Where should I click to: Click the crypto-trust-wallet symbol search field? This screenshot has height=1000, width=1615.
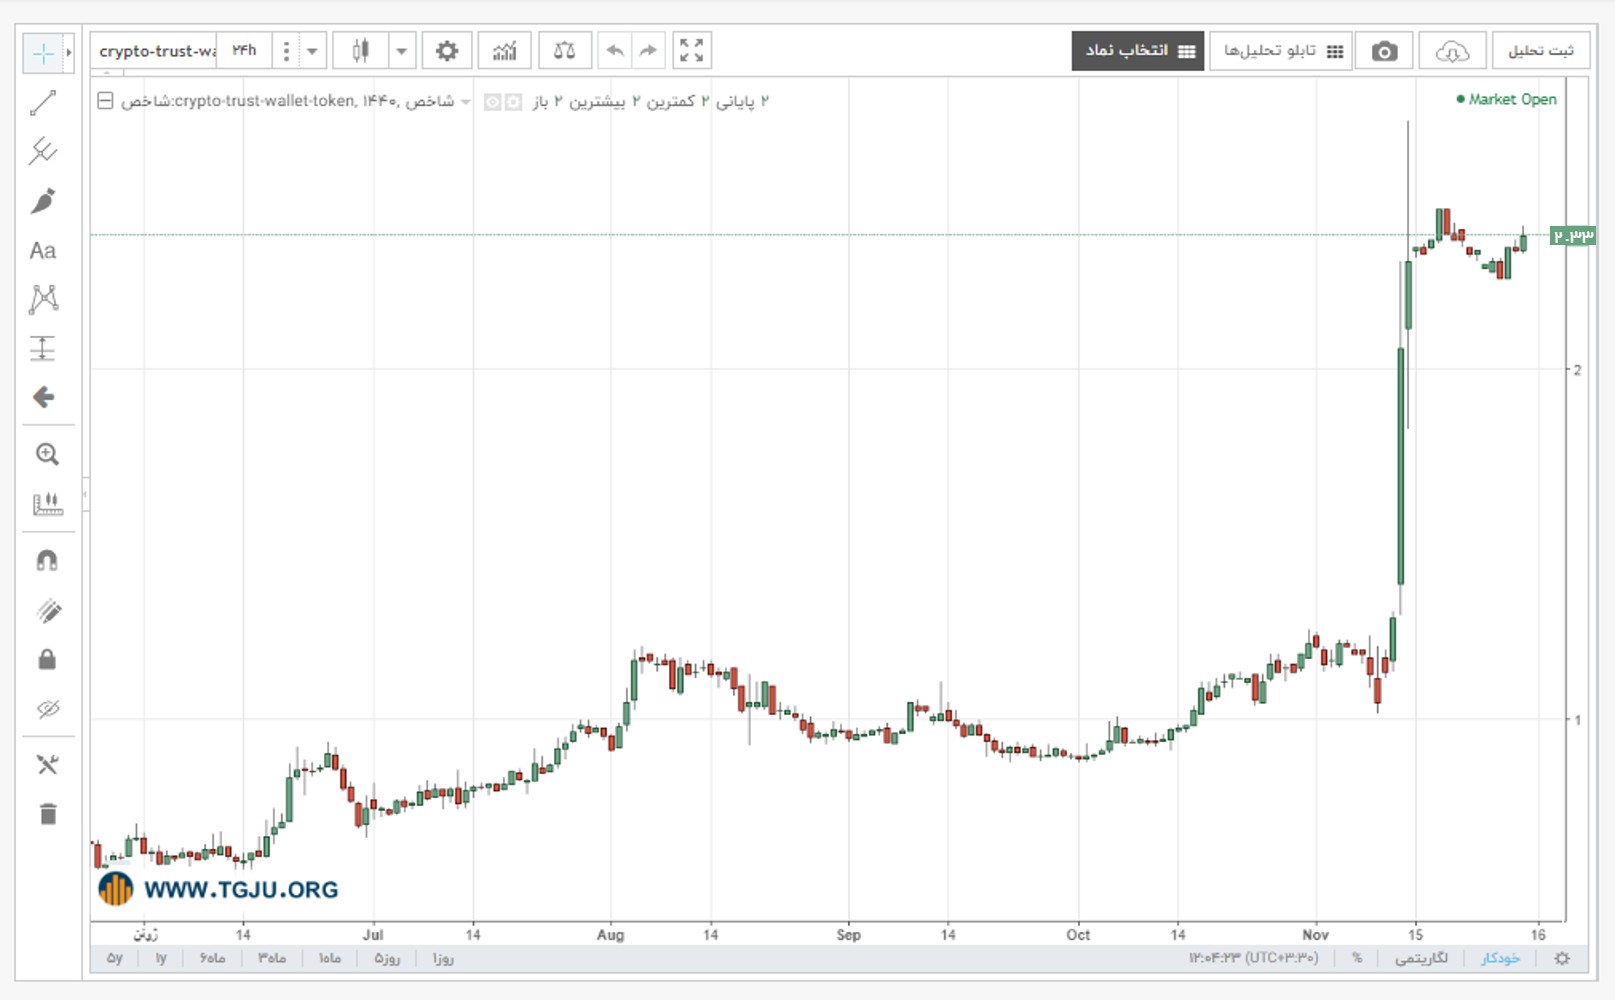[155, 50]
